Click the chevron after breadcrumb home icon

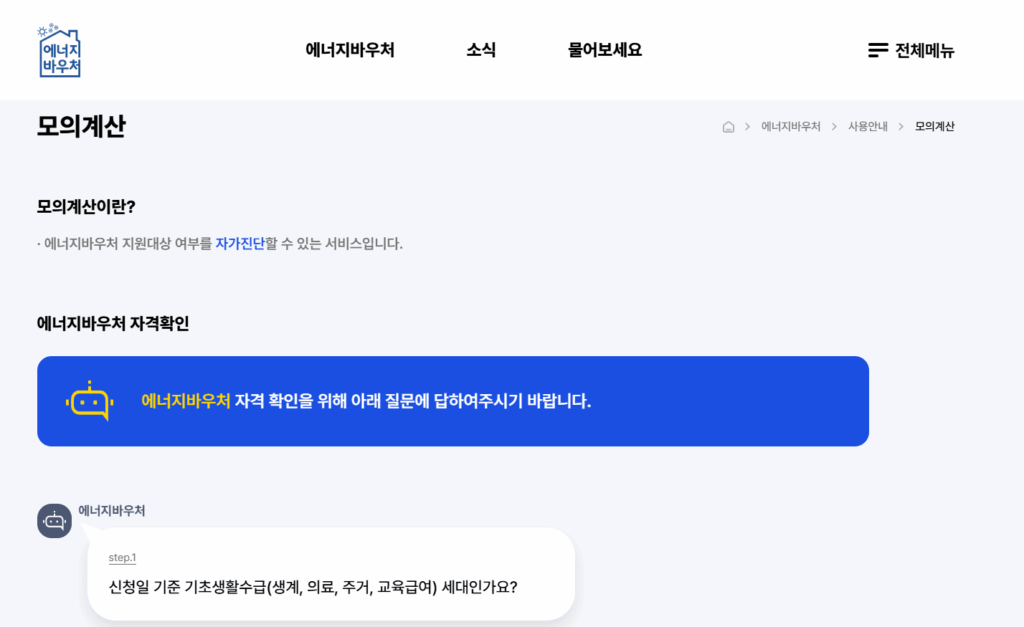pos(747,127)
